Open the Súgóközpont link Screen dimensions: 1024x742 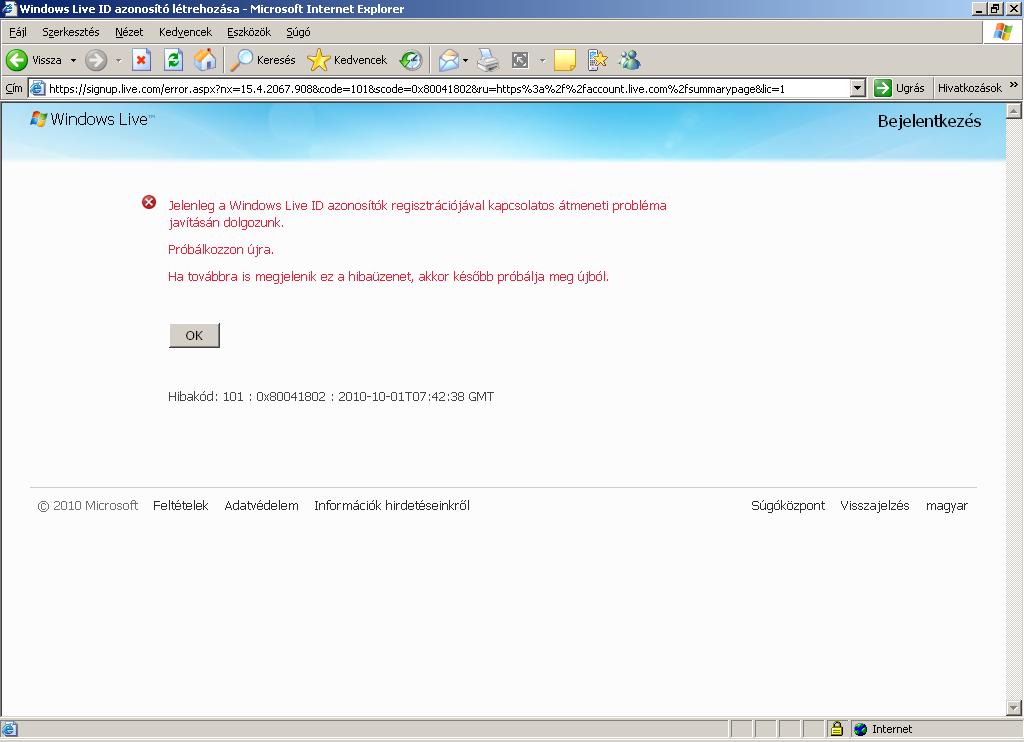788,506
